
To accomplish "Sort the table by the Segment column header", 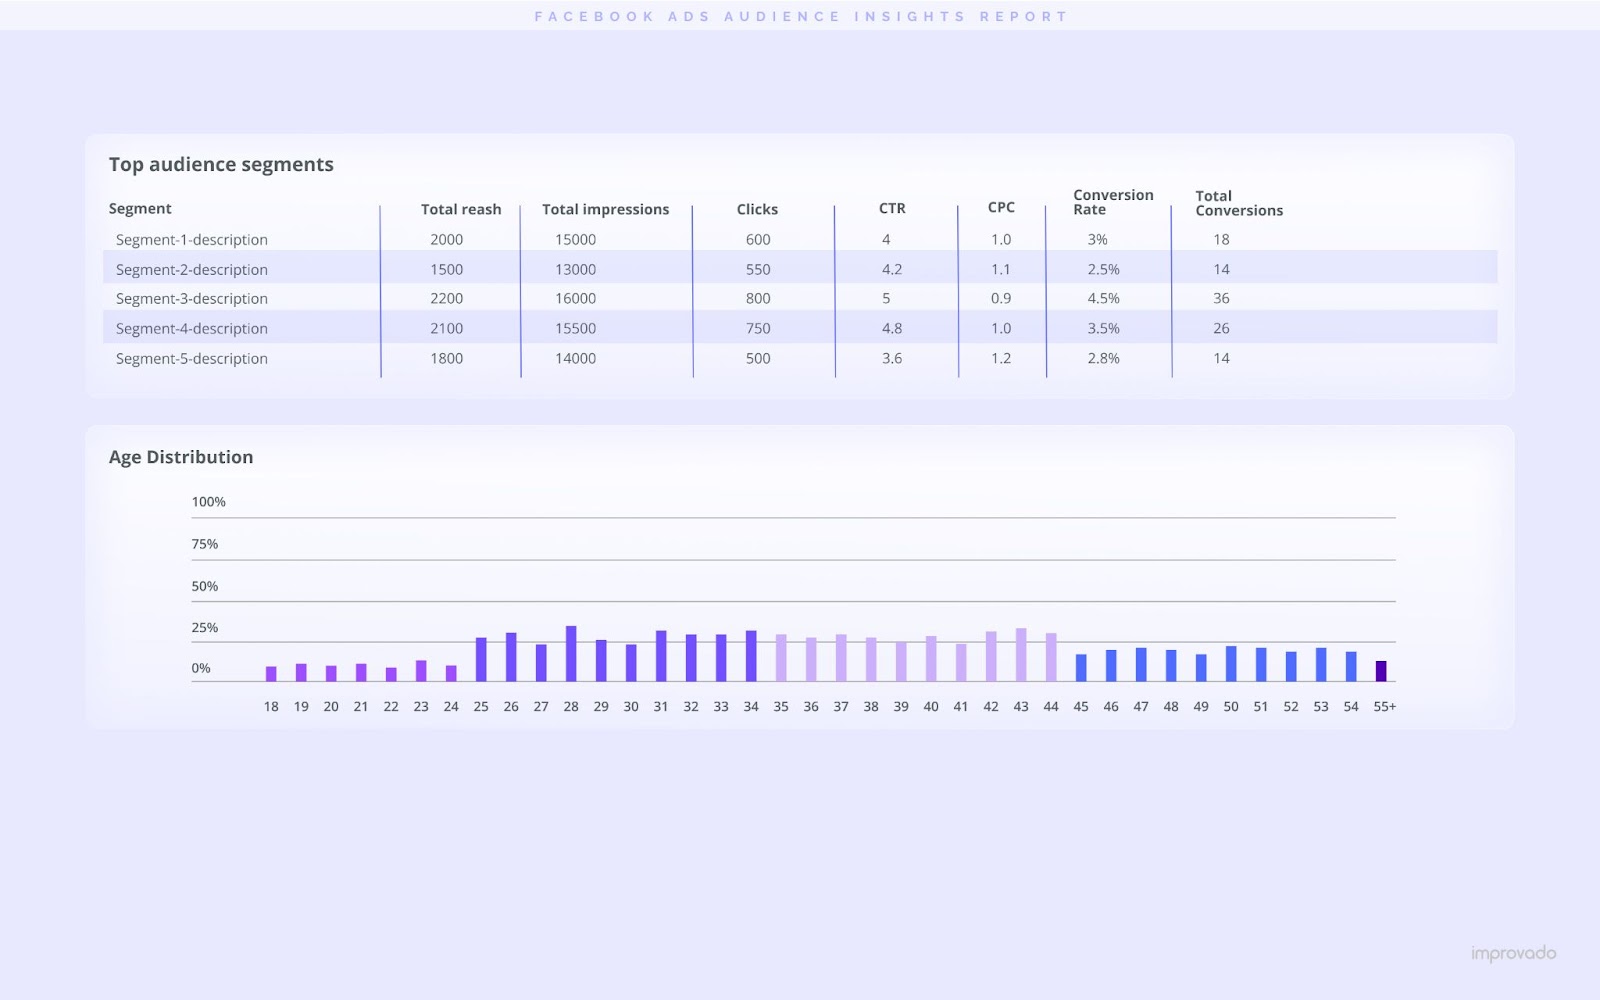I will coord(140,208).
